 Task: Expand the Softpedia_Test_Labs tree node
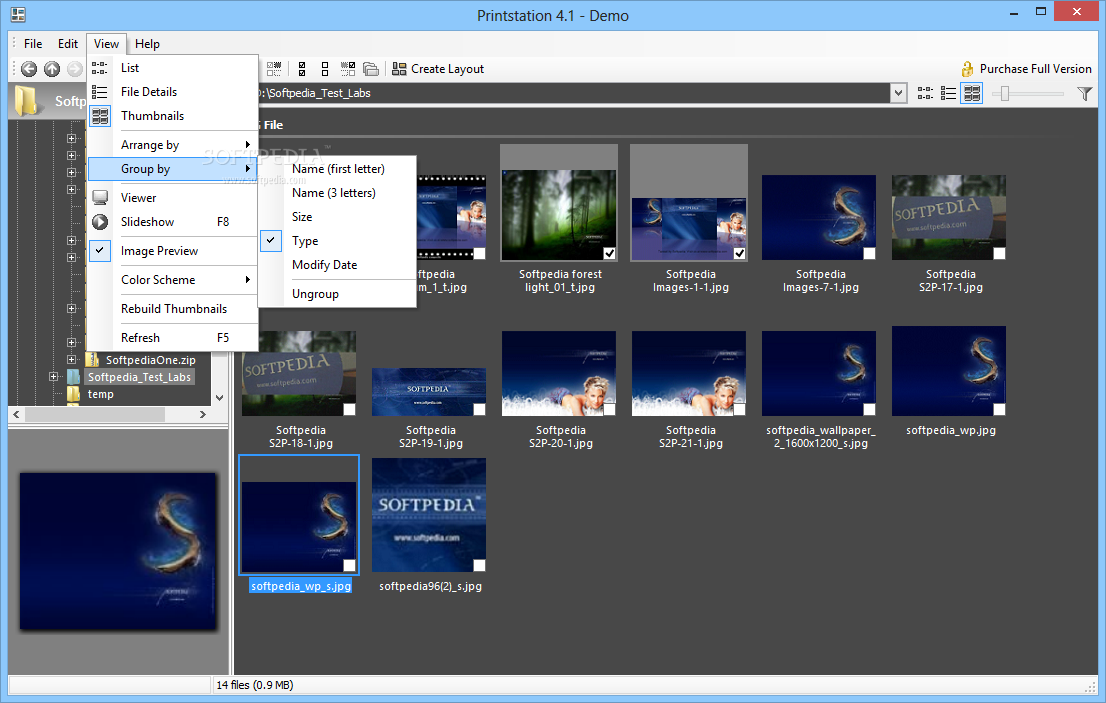click(x=53, y=377)
